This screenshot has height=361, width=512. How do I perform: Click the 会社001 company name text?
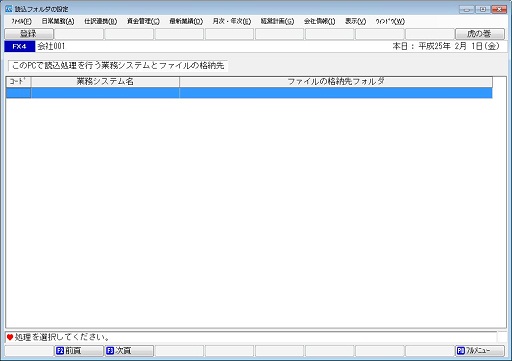click(51, 46)
